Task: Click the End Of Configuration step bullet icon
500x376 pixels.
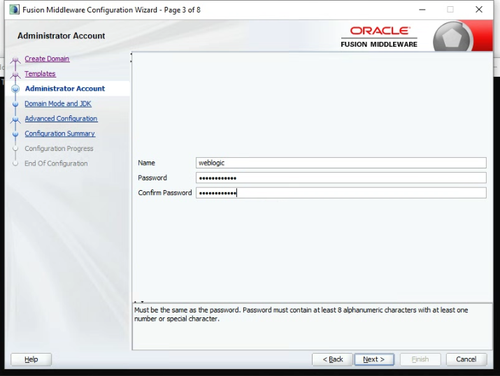Action: point(15,164)
